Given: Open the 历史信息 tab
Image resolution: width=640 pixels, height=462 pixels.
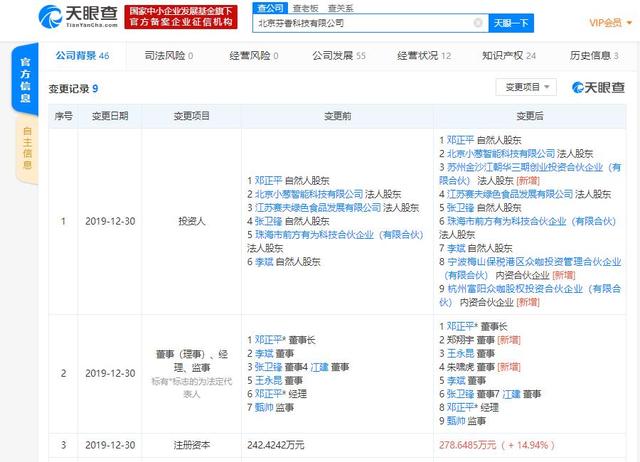Looking at the screenshot, I should tap(594, 56).
